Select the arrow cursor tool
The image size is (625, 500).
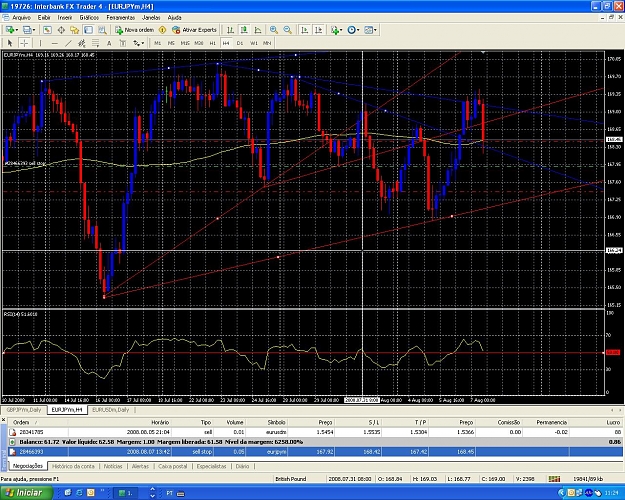tap(10, 43)
